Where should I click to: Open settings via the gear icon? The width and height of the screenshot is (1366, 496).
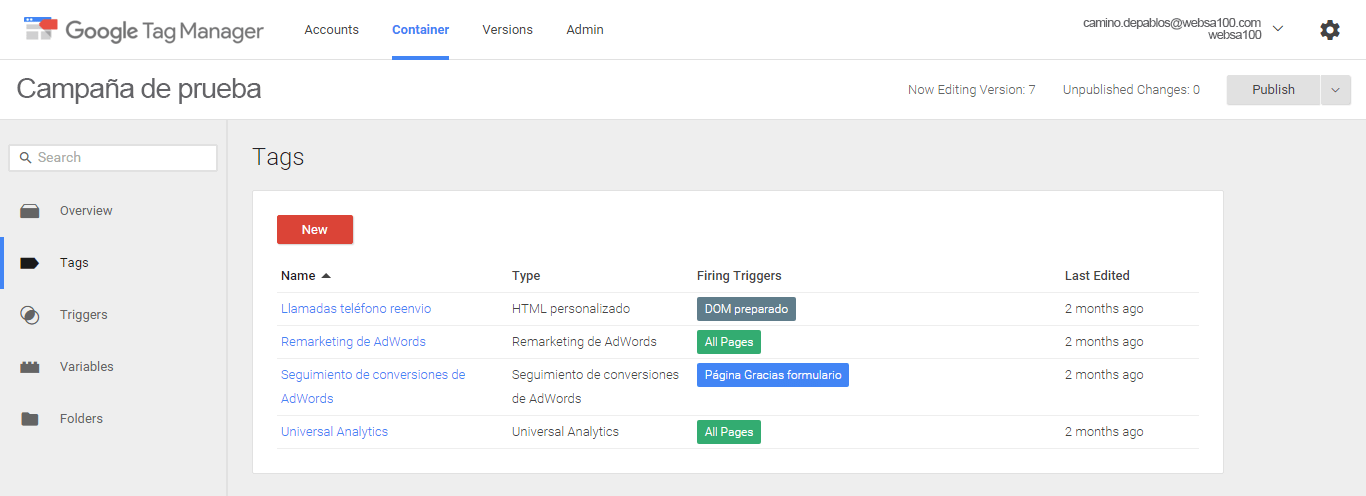pyautogui.click(x=1330, y=30)
